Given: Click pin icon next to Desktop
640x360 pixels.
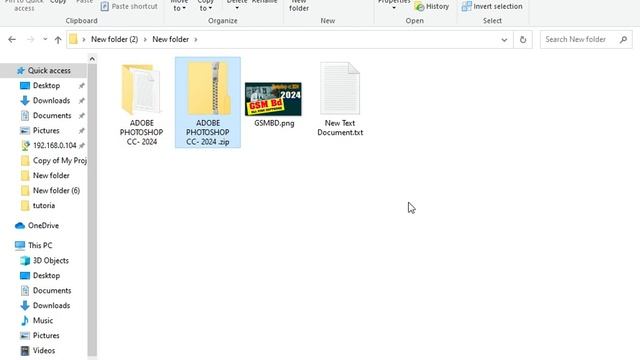Looking at the screenshot, I should click(x=82, y=86).
